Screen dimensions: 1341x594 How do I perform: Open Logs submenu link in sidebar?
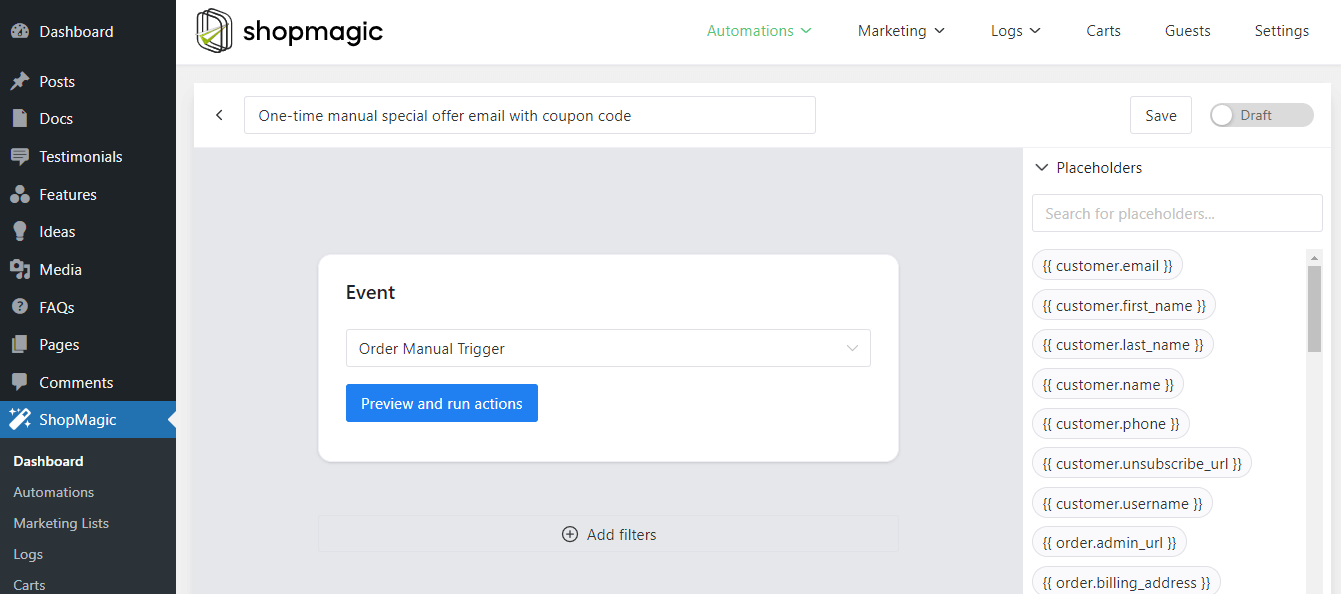pos(29,554)
